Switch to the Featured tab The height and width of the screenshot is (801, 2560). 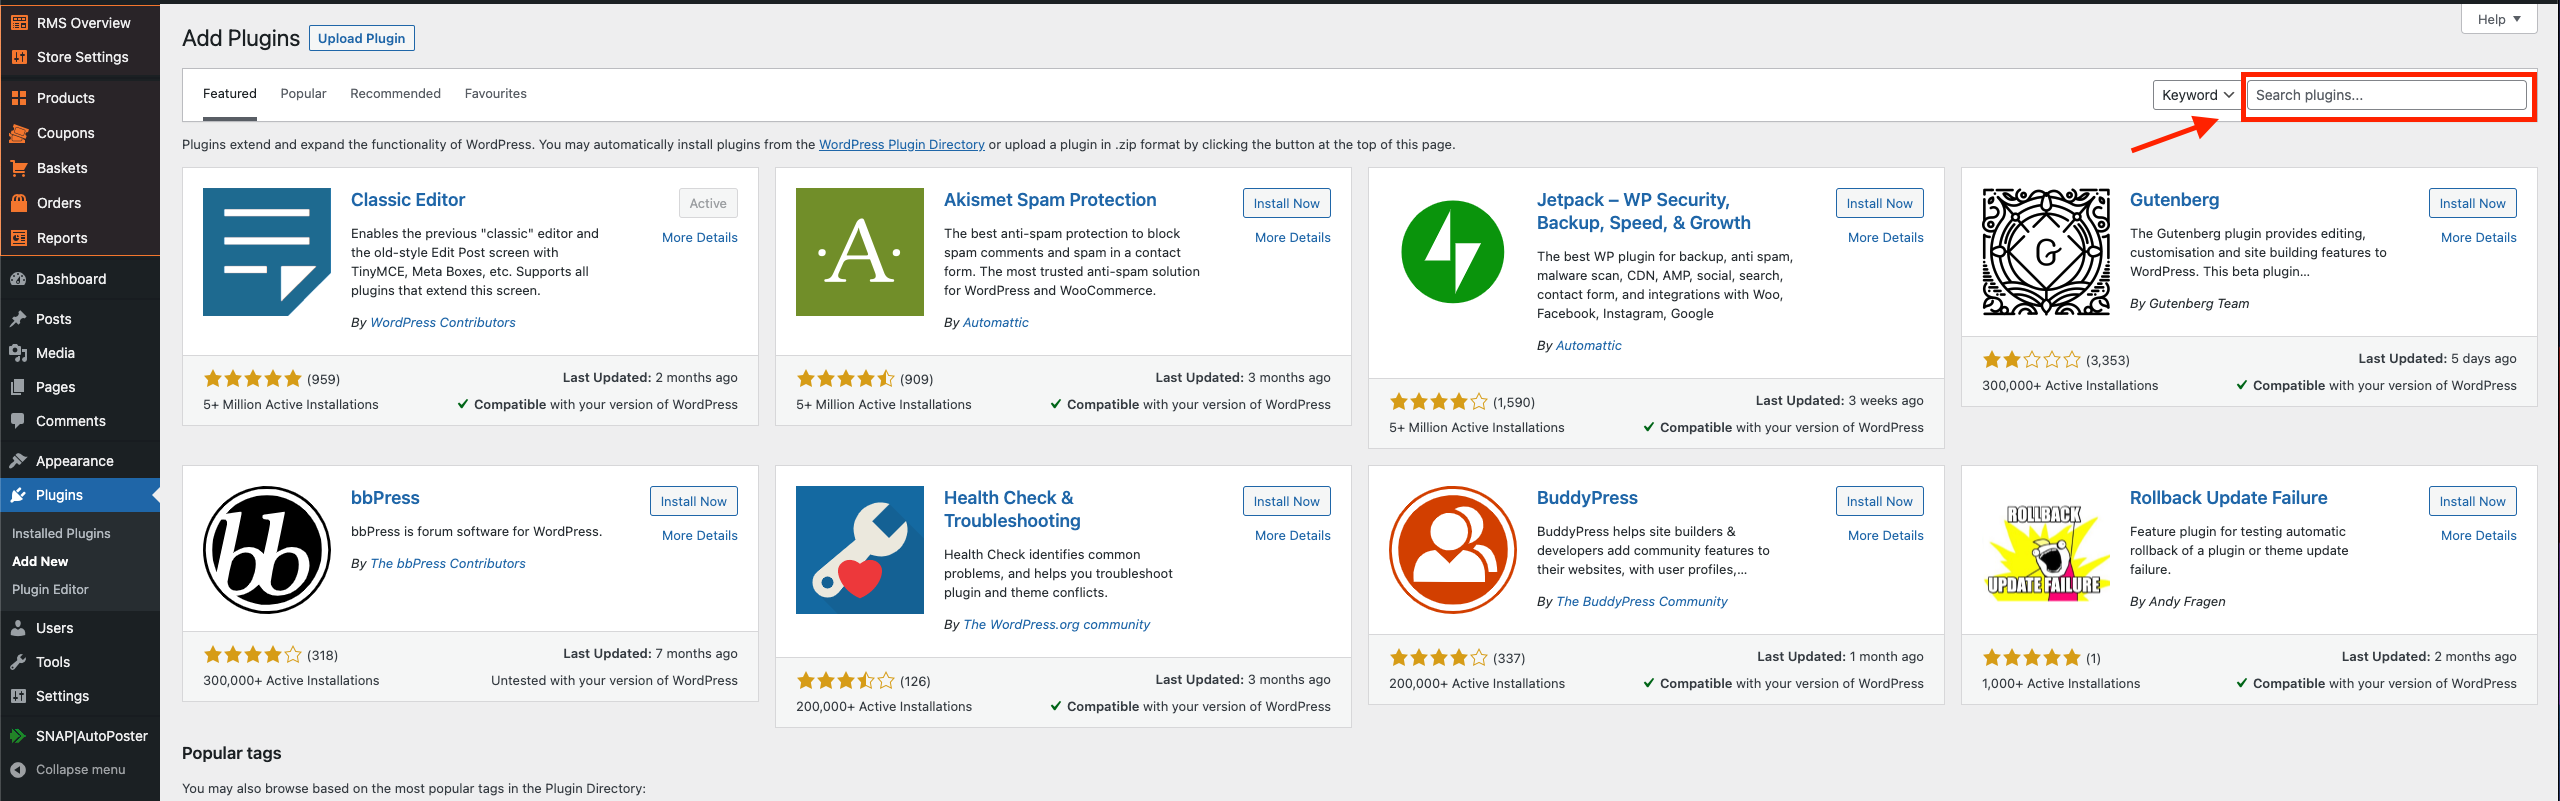[x=230, y=94]
